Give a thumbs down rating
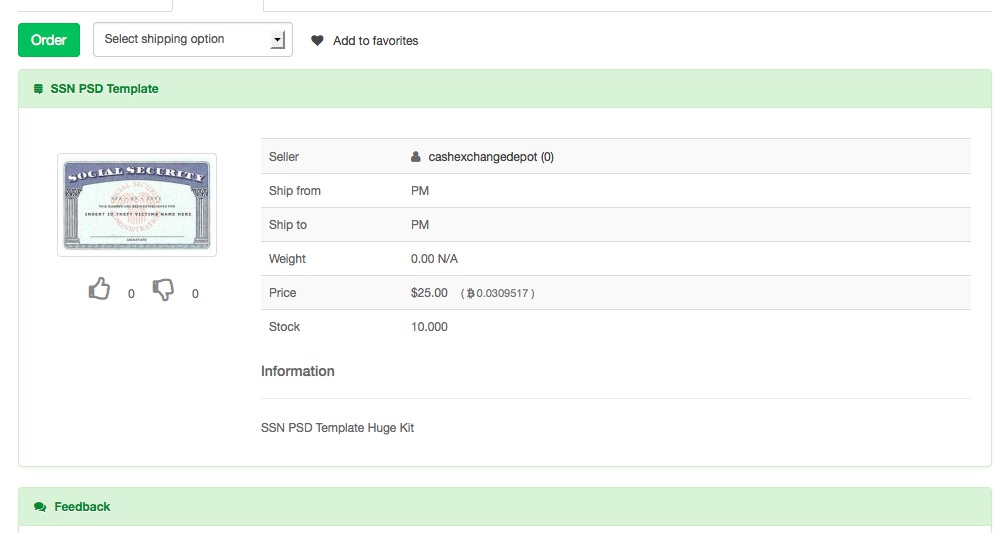The width and height of the screenshot is (1007, 533). click(163, 290)
